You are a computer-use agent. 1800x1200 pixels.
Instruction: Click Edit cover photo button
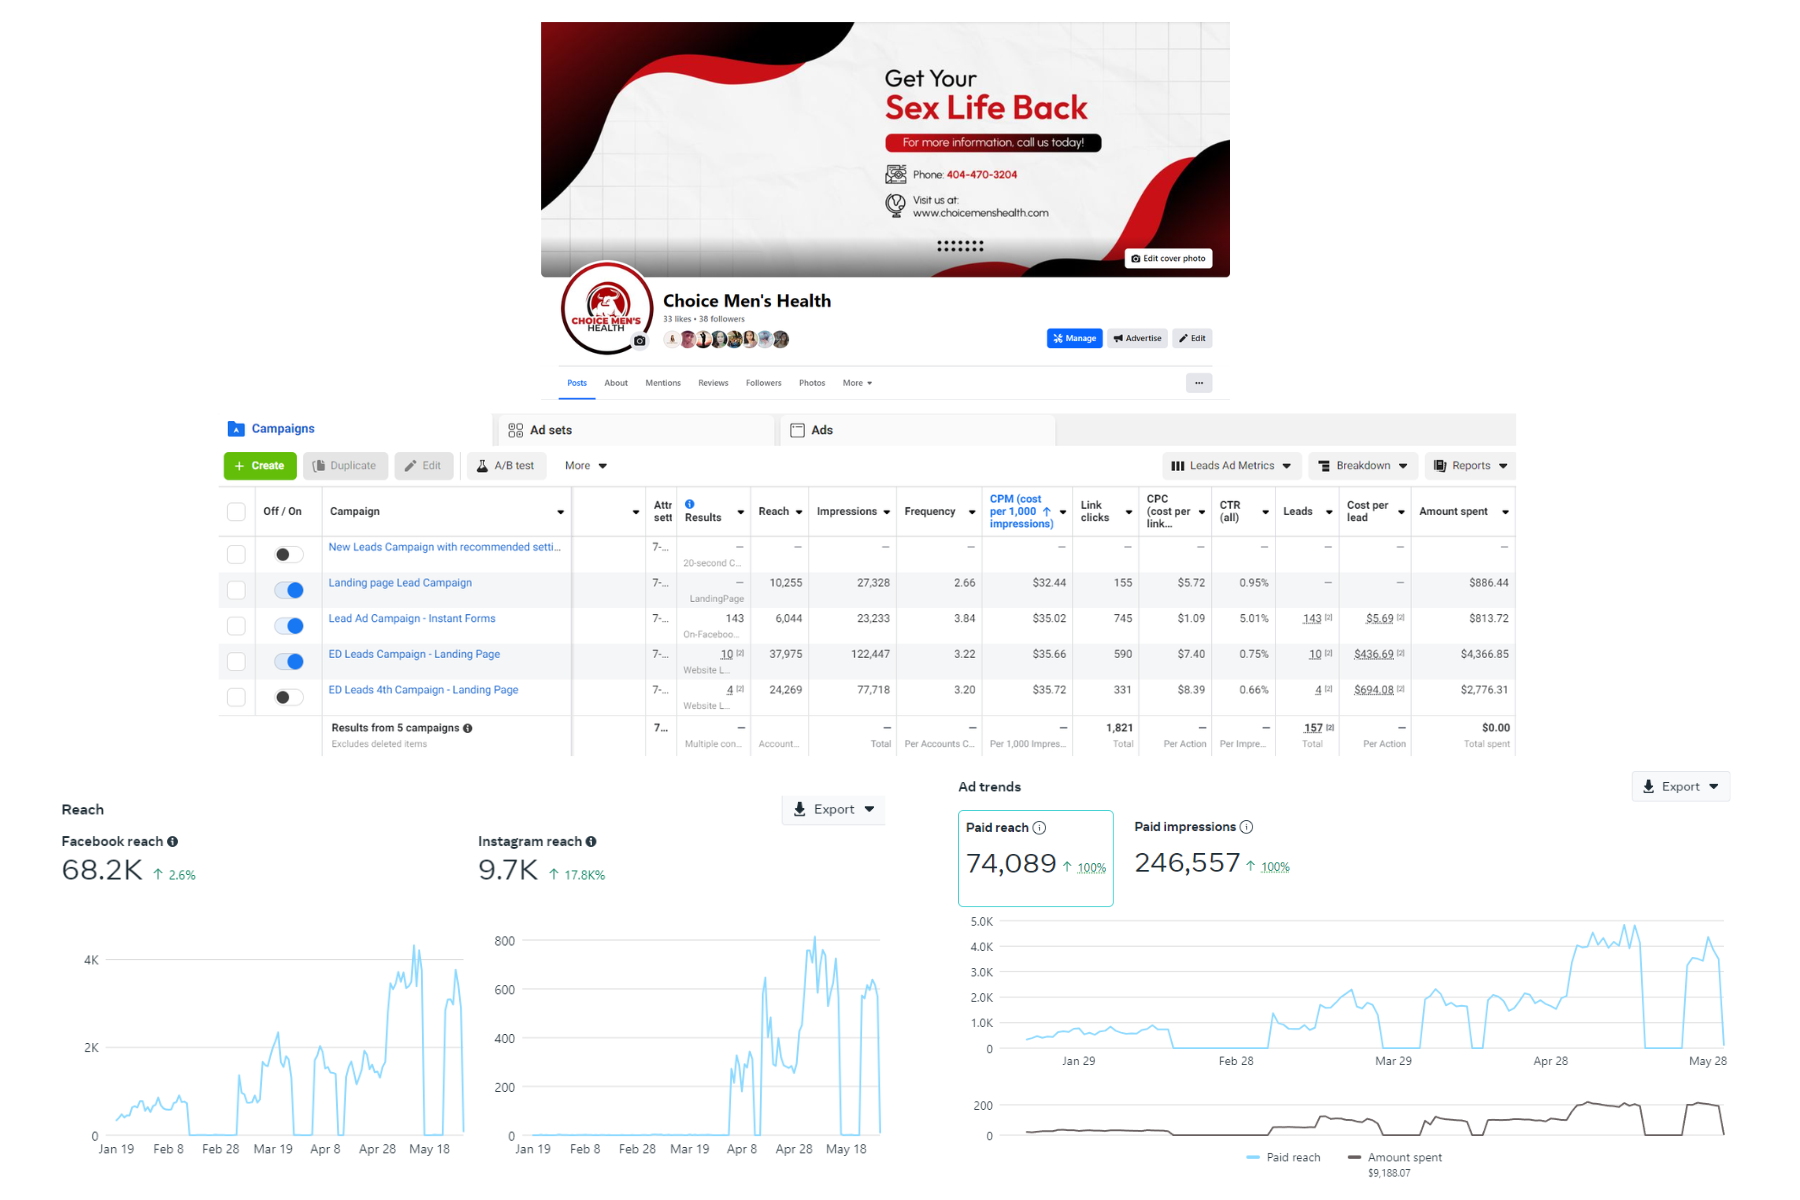tap(1168, 259)
